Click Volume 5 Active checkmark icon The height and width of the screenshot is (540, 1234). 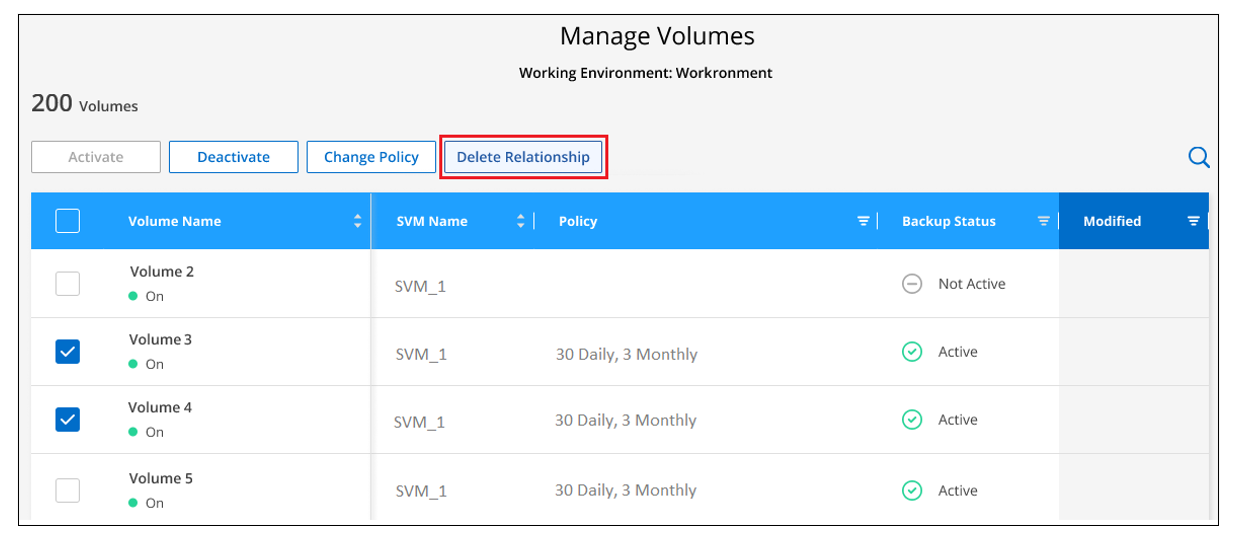coord(911,491)
